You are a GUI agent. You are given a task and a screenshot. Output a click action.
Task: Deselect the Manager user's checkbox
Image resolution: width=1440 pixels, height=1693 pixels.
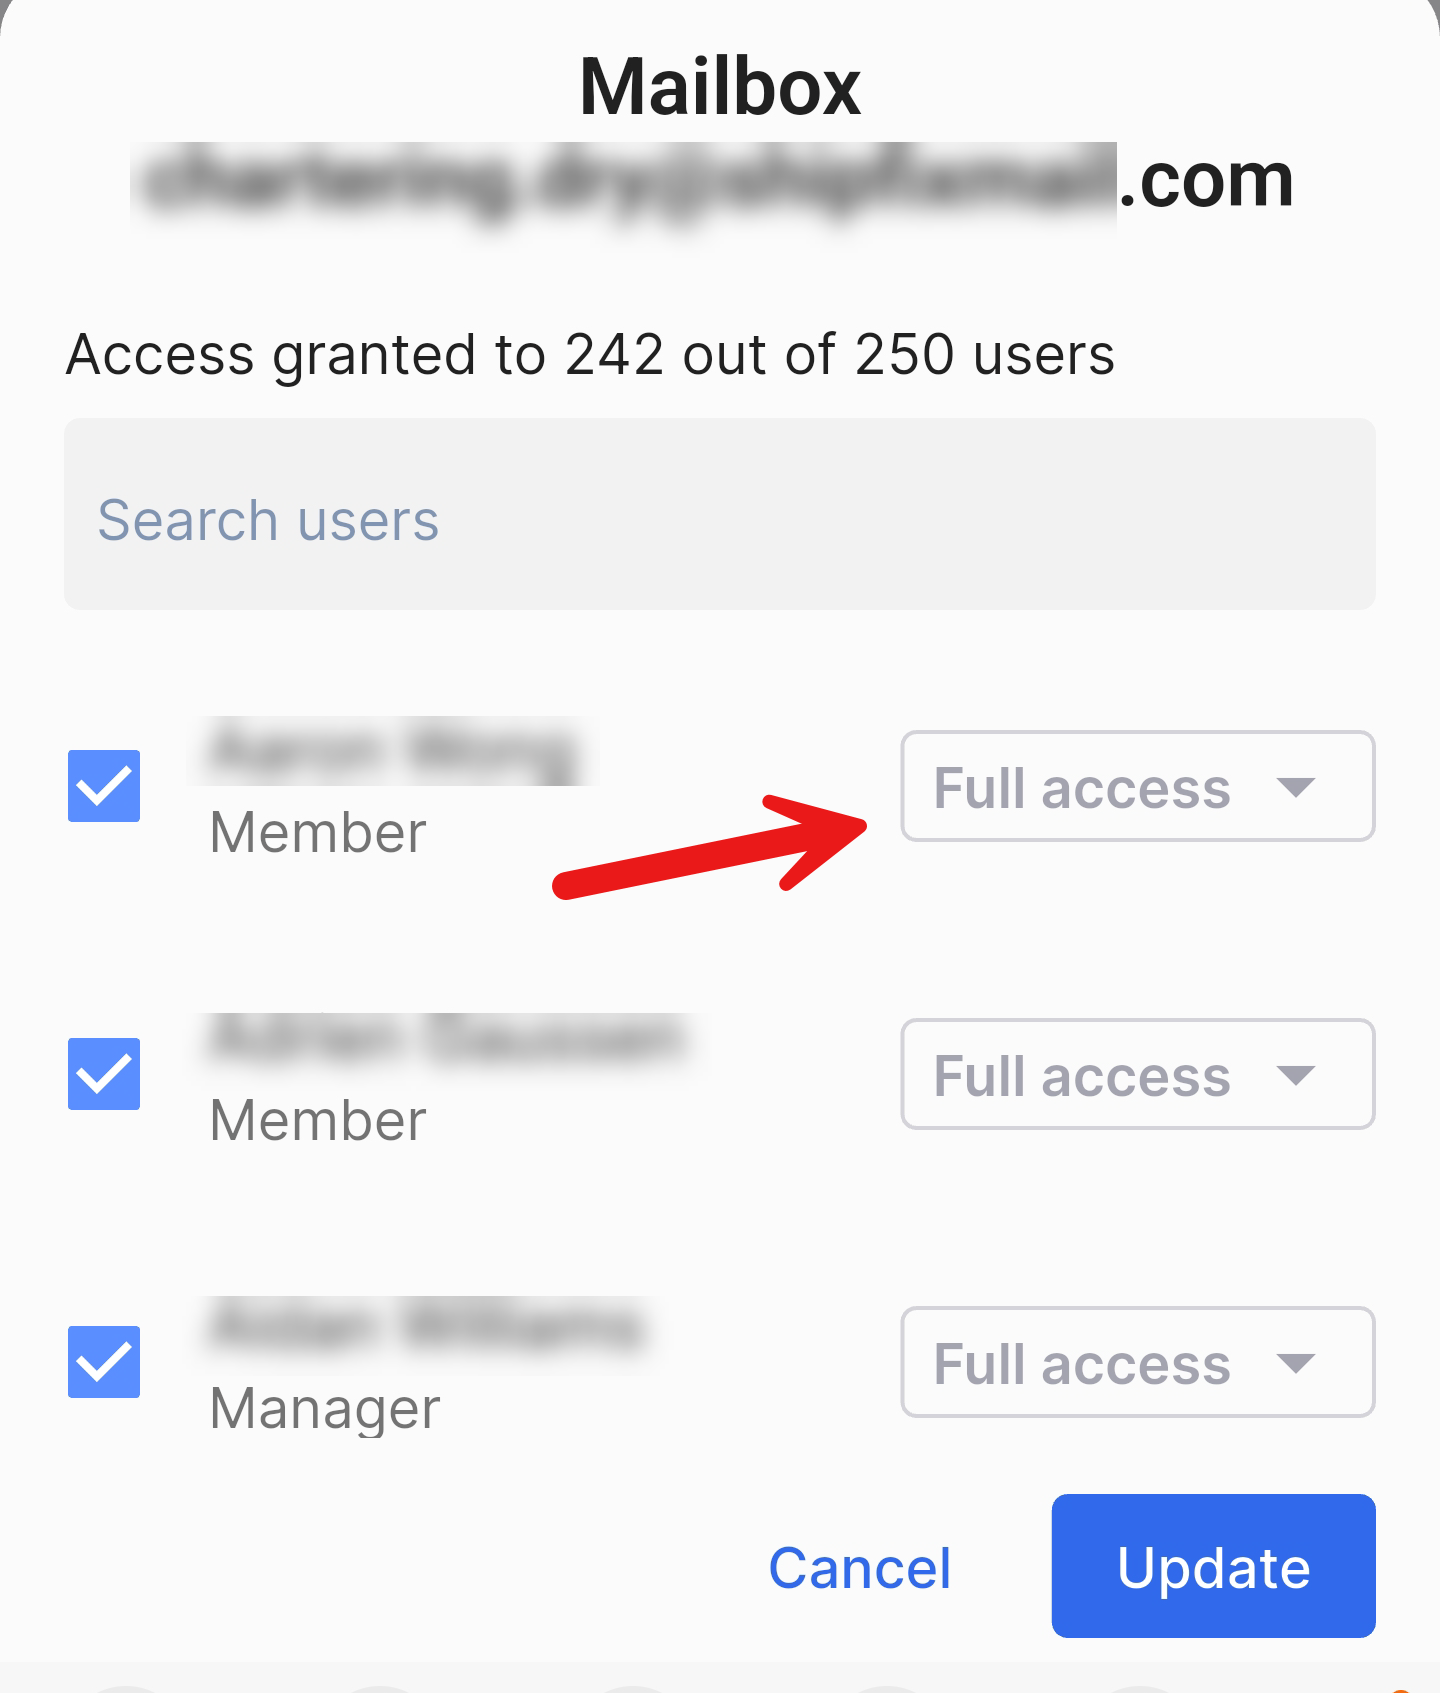(104, 1362)
